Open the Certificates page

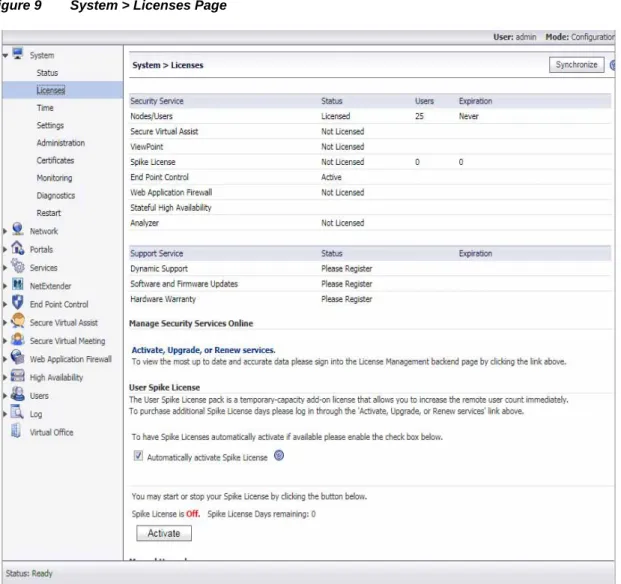point(55,160)
